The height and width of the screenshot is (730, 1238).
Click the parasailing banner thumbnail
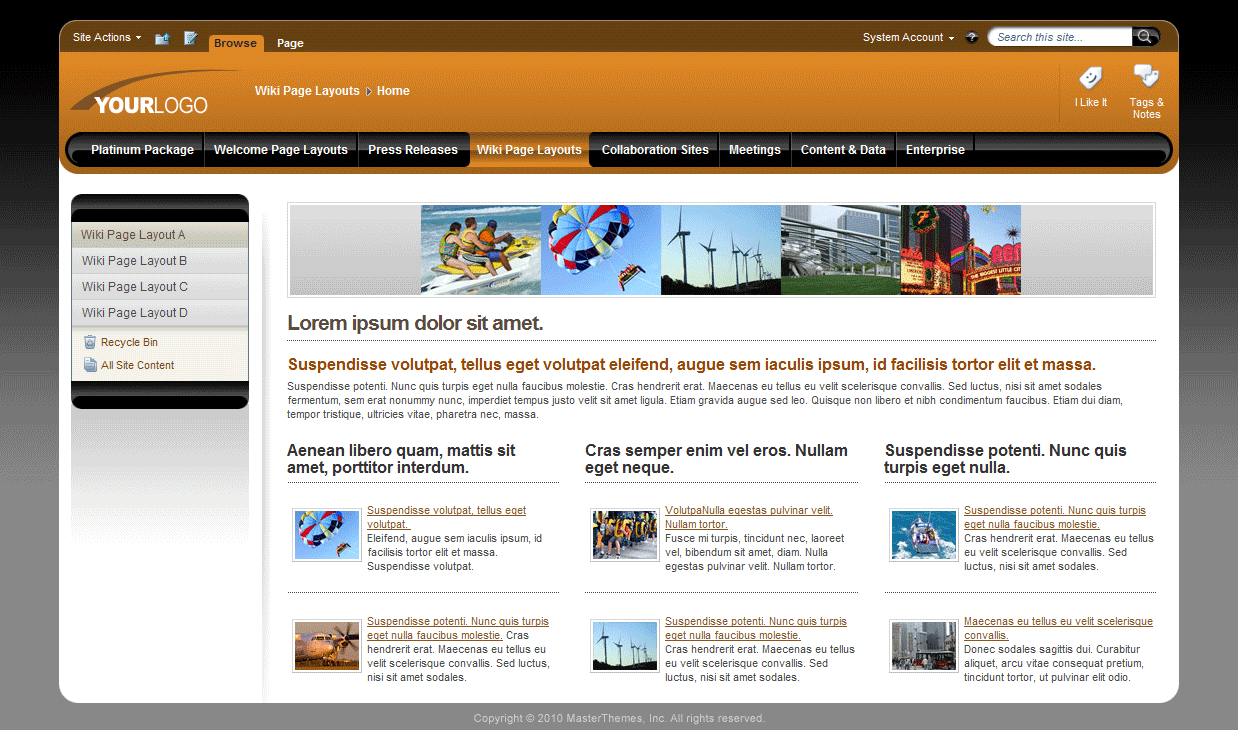pos(600,250)
